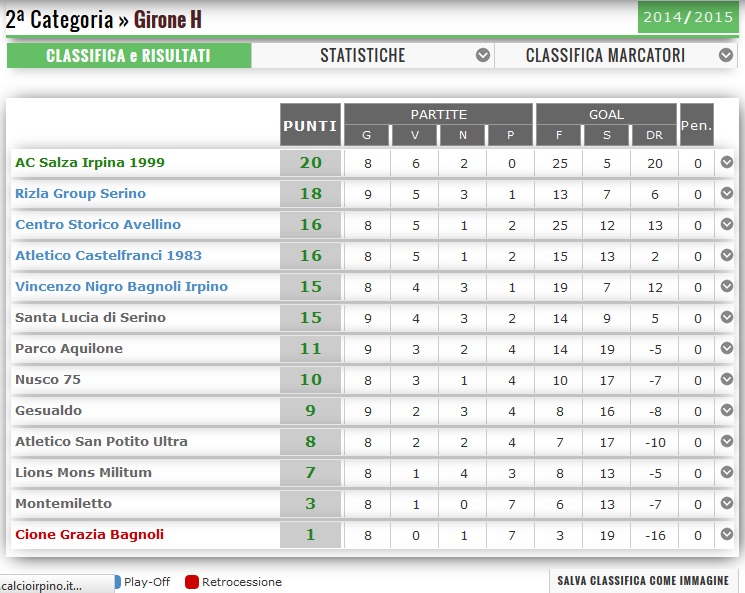
Task: Open the Vincenzo Nigro Bagnoli Irpino team link
Action: [x=121, y=287]
